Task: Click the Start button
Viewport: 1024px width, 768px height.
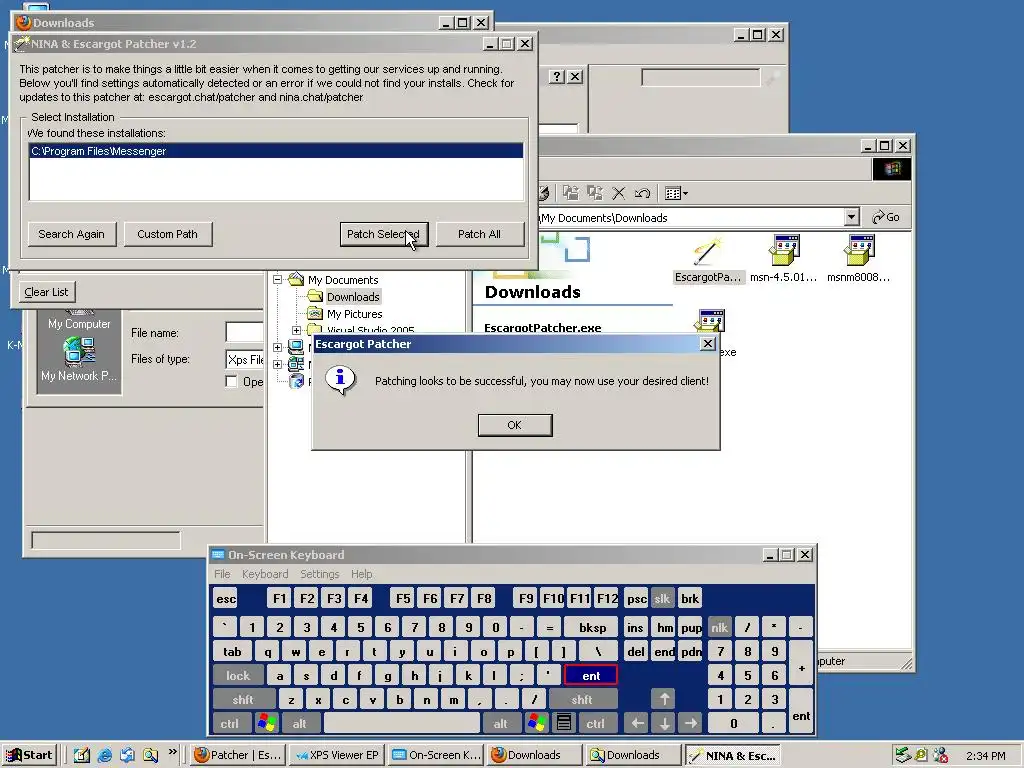Action: (x=29, y=755)
